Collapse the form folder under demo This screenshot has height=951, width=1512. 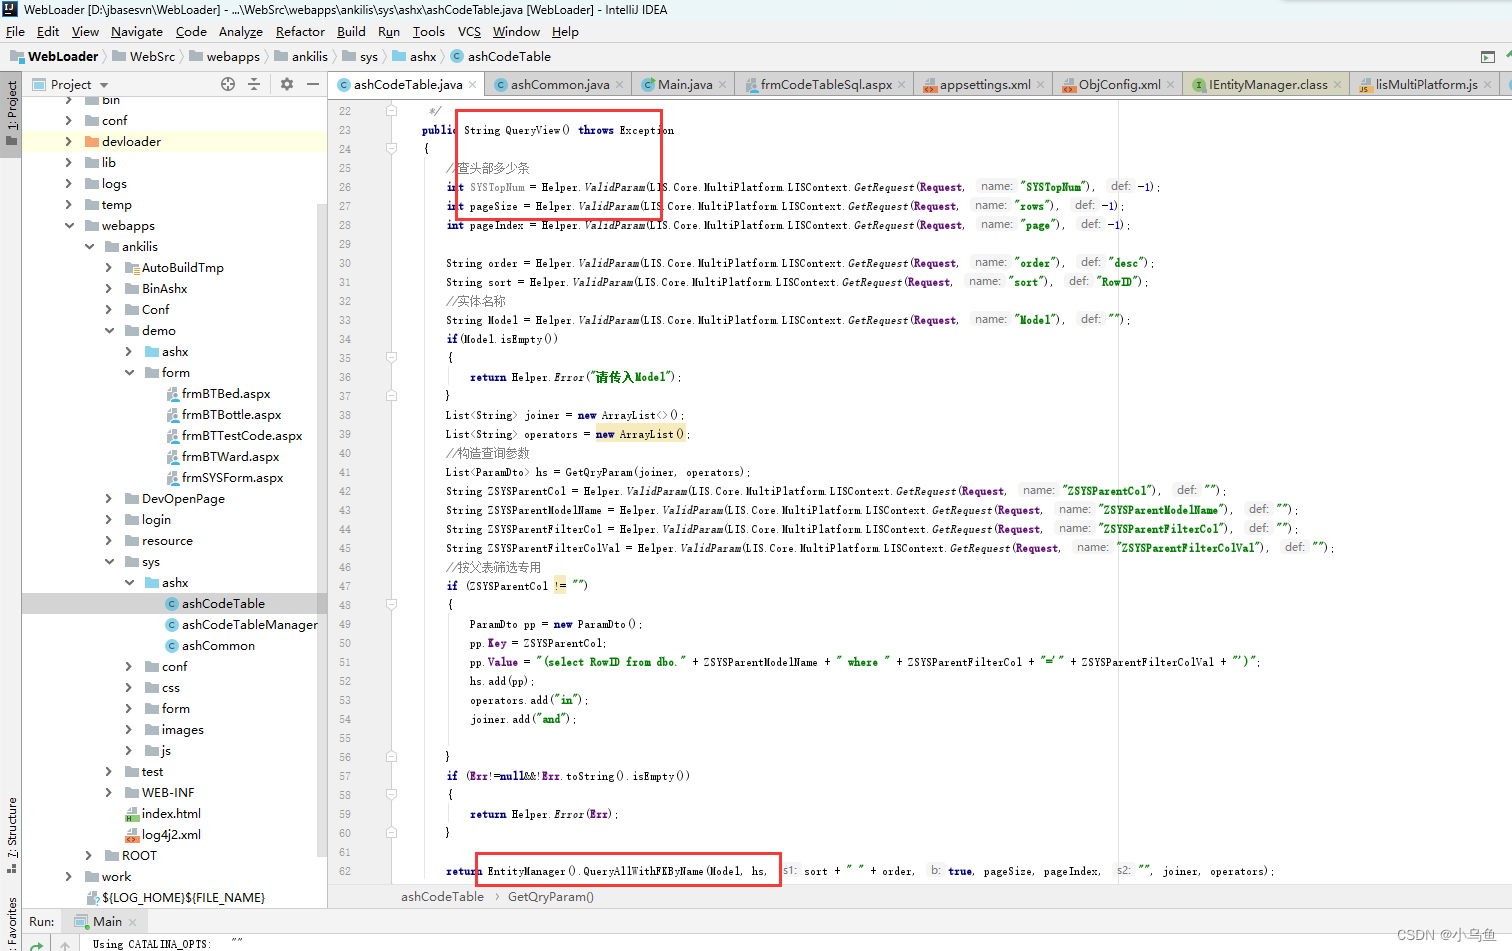pos(129,373)
